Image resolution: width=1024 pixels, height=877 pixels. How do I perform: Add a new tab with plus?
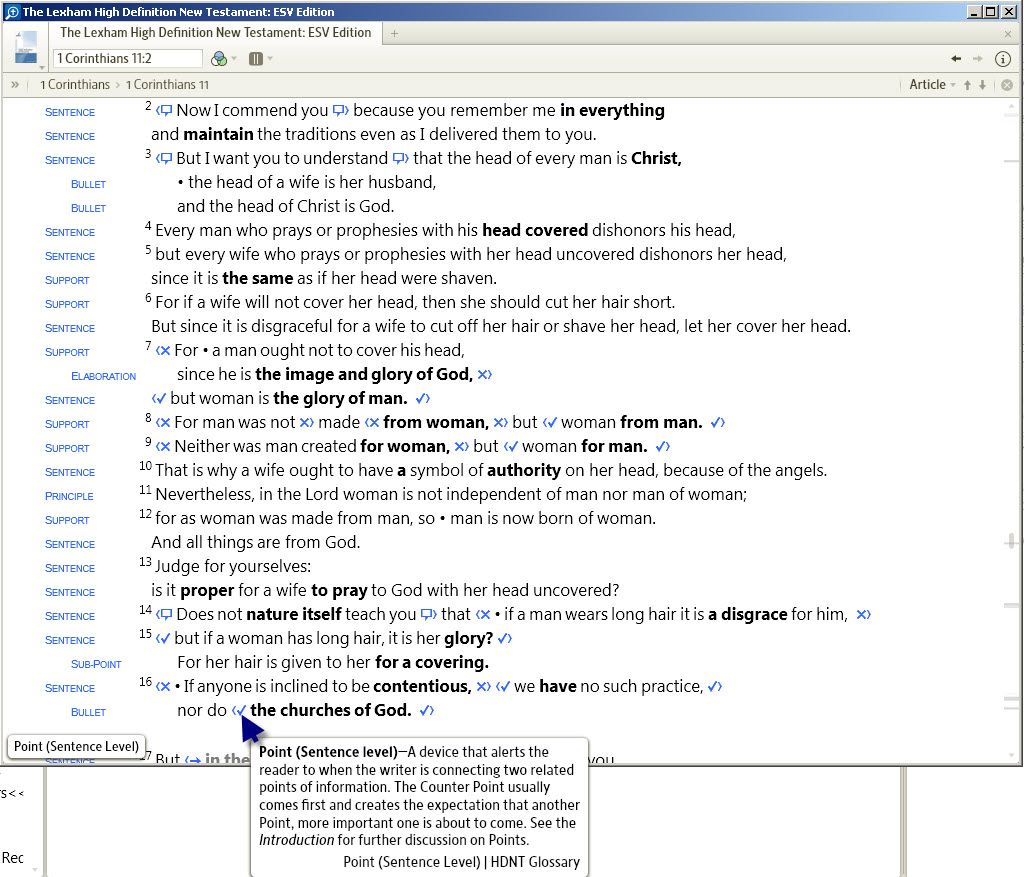[394, 33]
